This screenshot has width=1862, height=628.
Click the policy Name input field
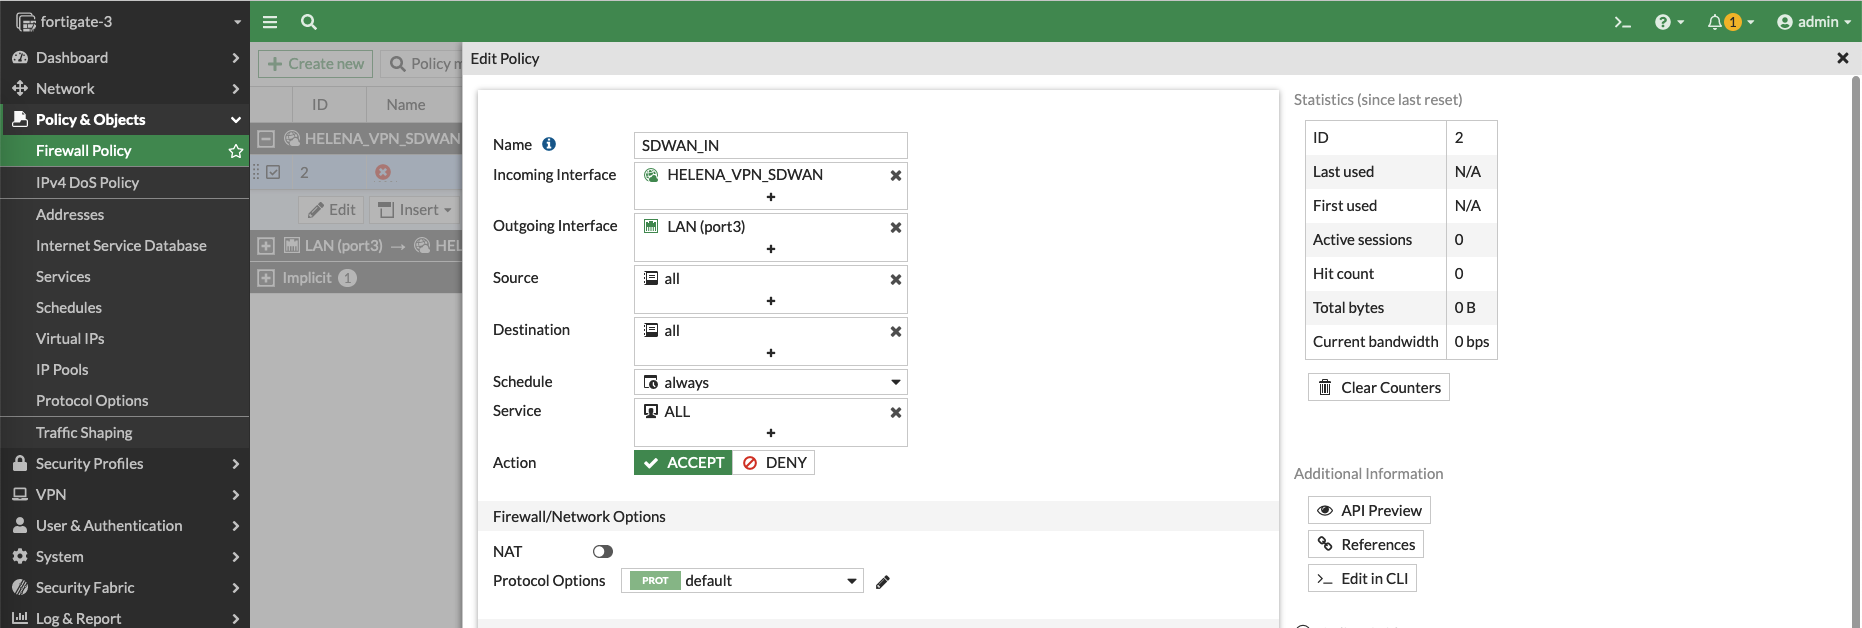click(770, 146)
